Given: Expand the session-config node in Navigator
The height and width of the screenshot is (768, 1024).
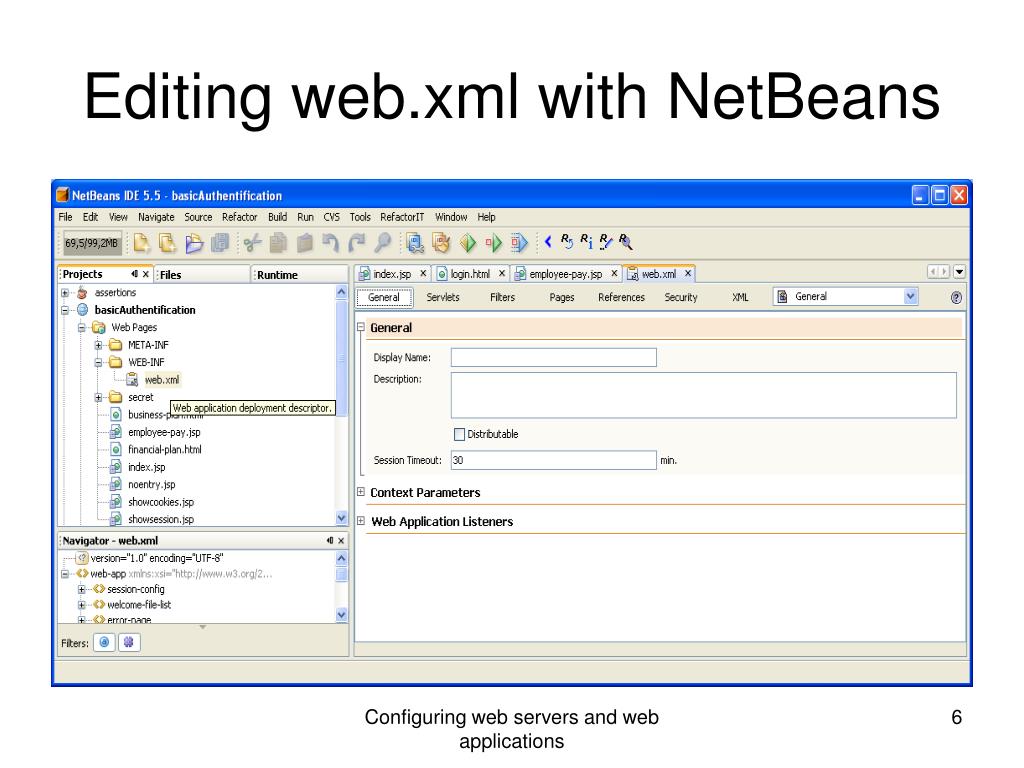Looking at the screenshot, I should click(82, 589).
